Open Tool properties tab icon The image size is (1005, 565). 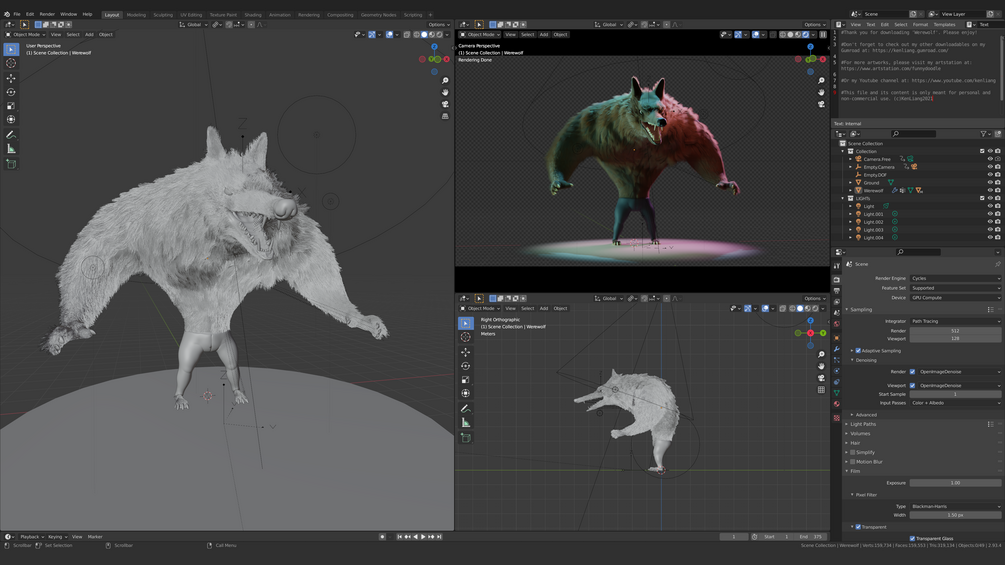pyautogui.click(x=836, y=265)
